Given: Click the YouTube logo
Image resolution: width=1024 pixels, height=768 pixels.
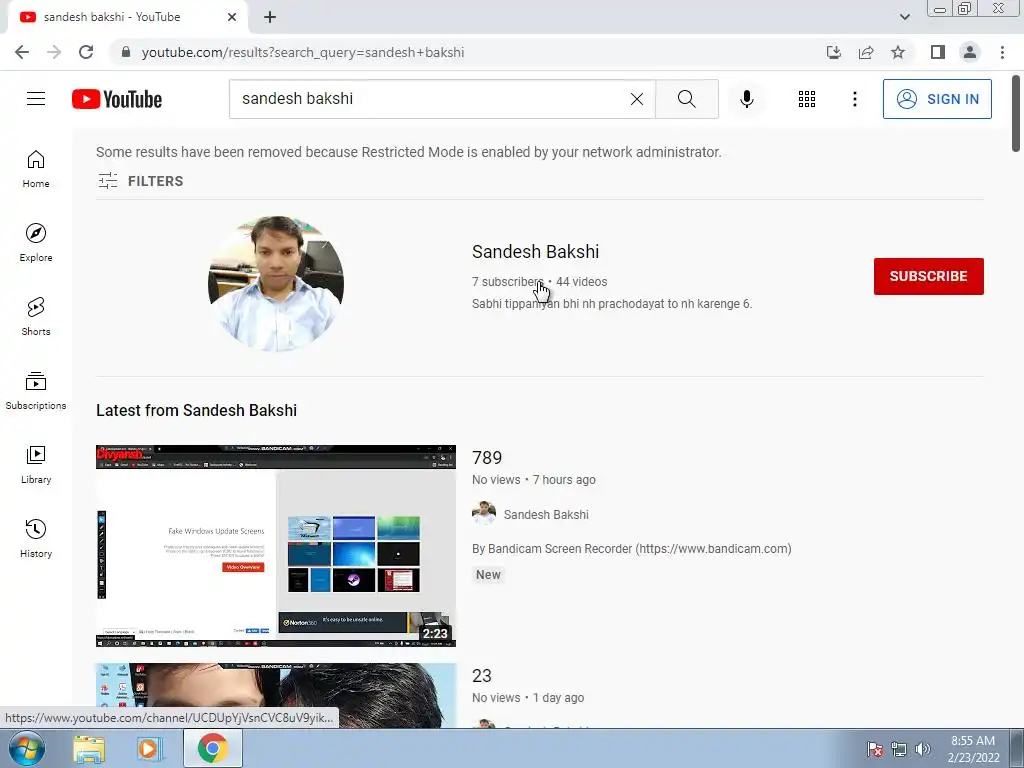Looking at the screenshot, I should coord(117,99).
